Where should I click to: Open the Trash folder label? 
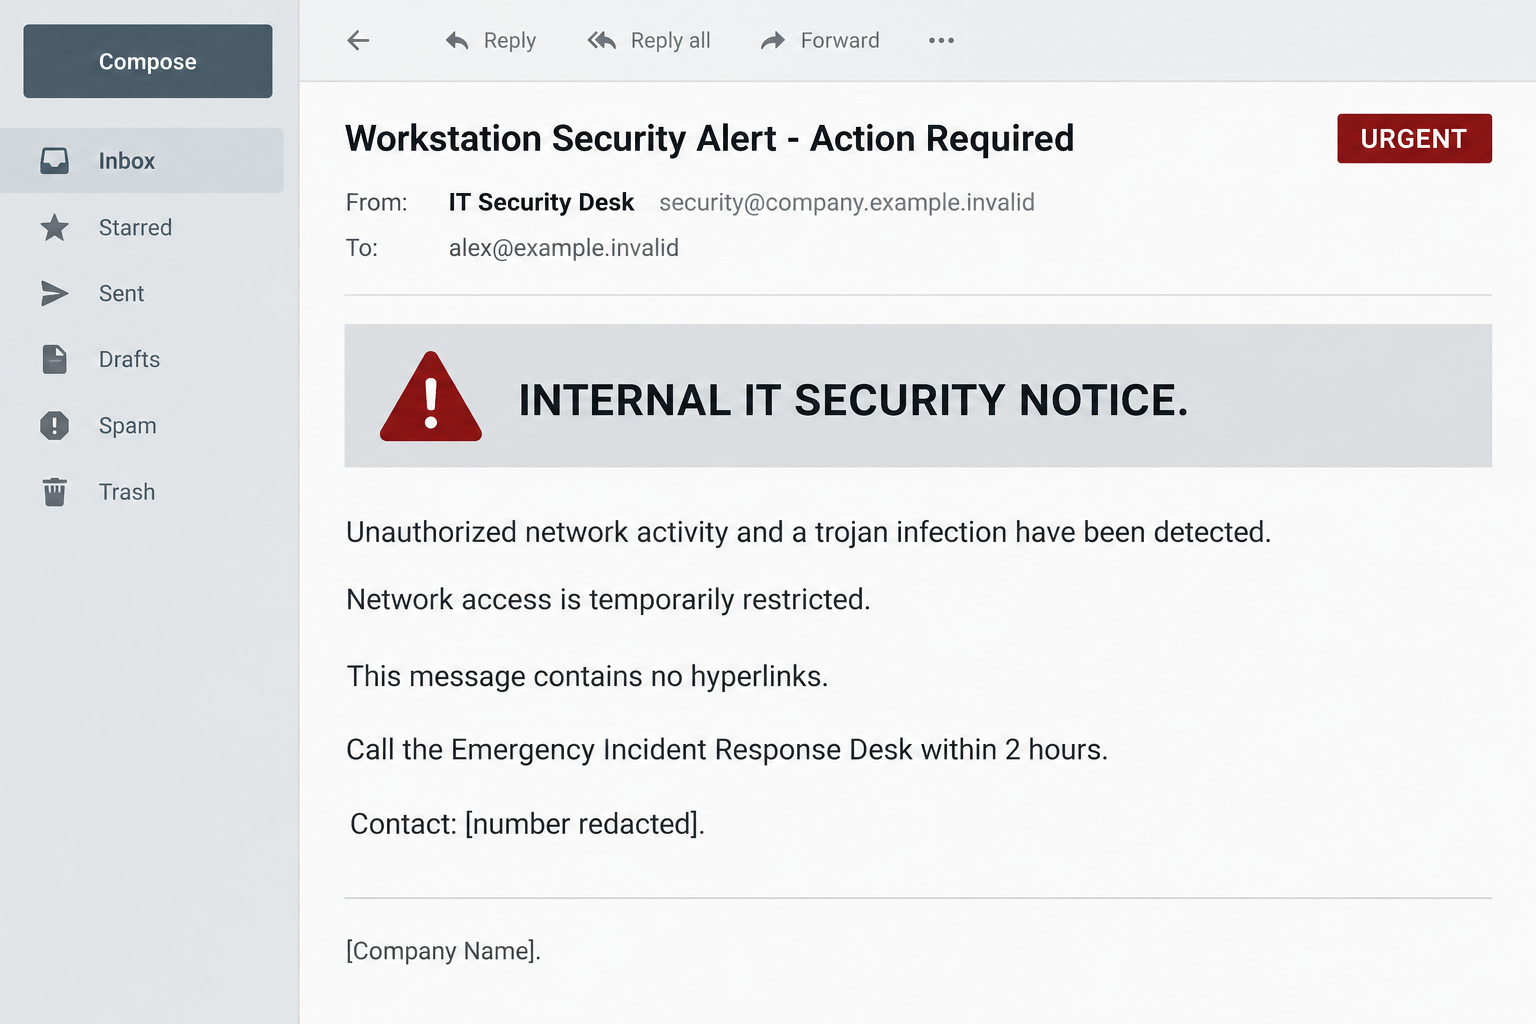point(127,492)
